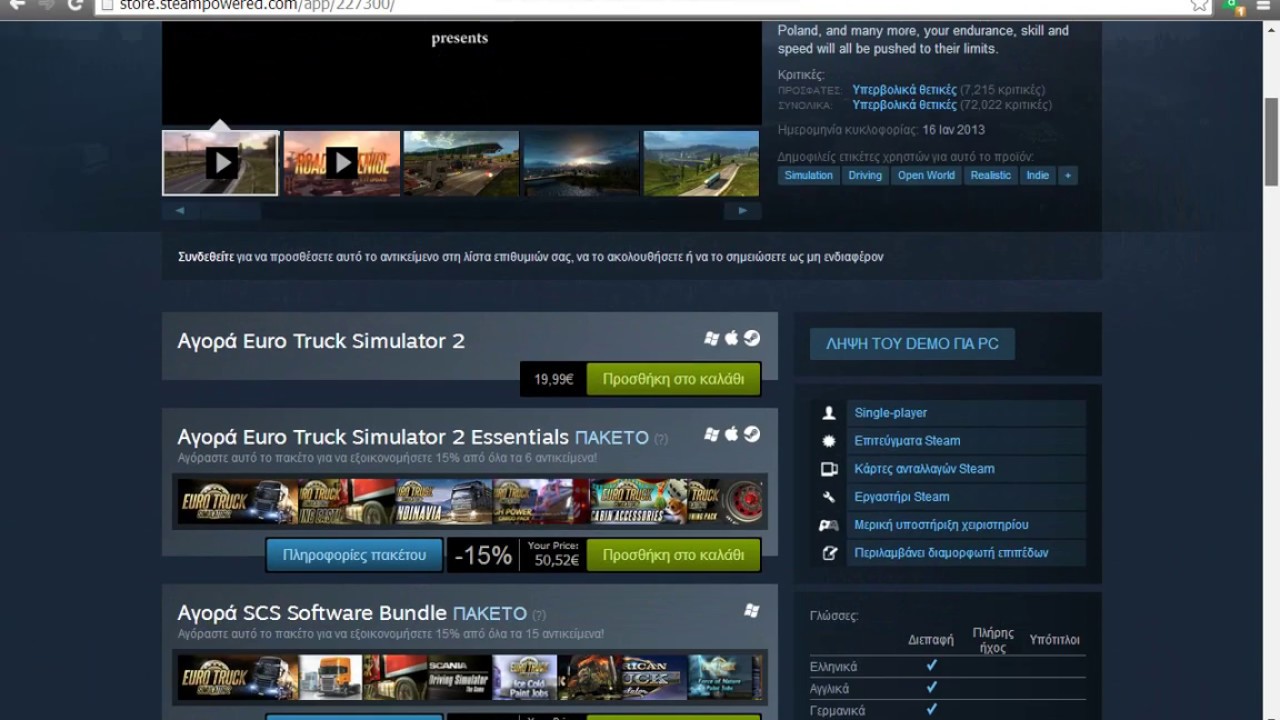Click the Αγγλικά language row
Screen dimensions: 1280x720
947,688
